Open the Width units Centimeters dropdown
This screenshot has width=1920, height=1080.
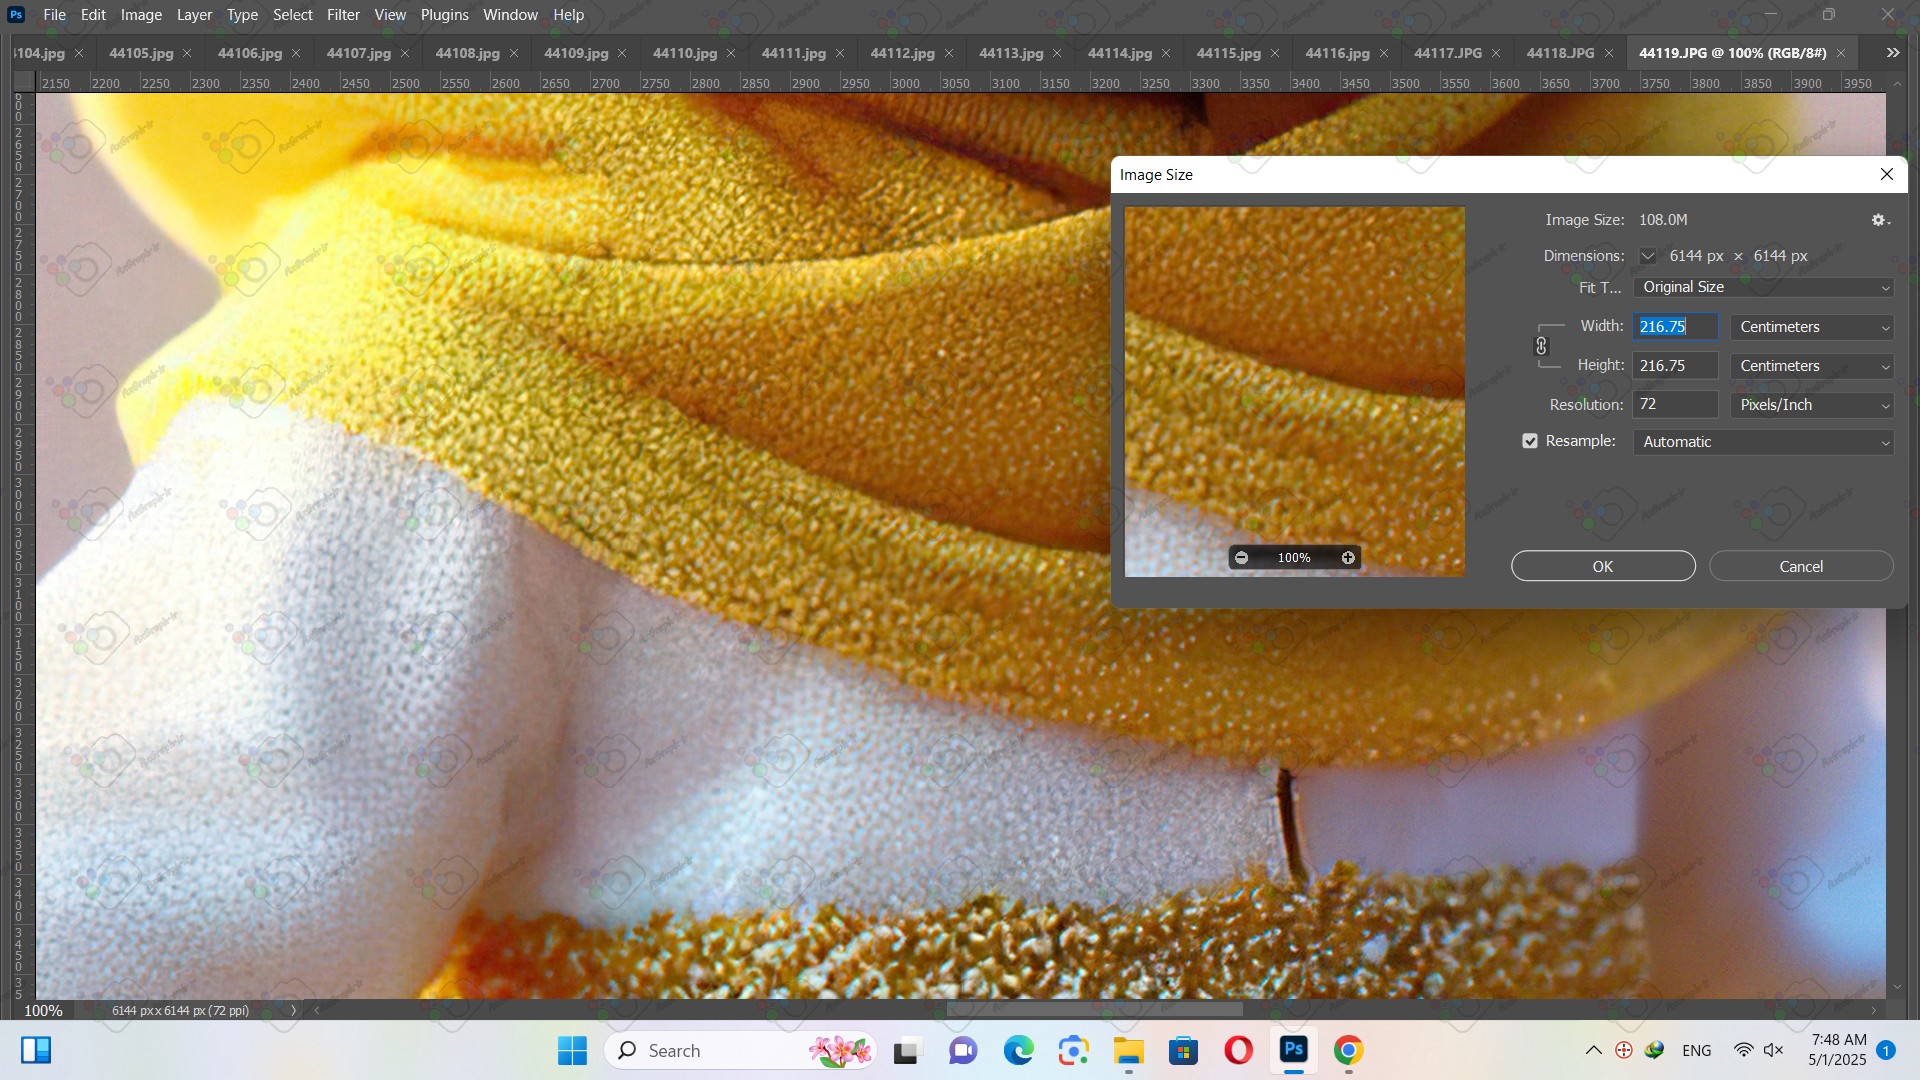point(1812,327)
